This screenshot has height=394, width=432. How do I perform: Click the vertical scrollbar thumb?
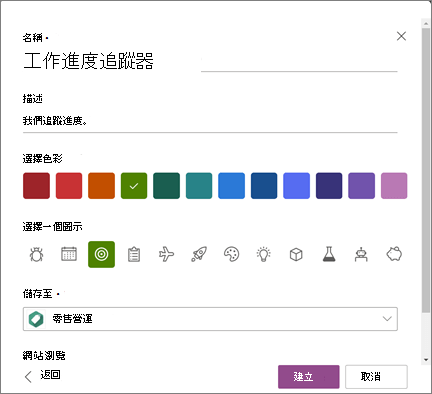[x=426, y=170]
